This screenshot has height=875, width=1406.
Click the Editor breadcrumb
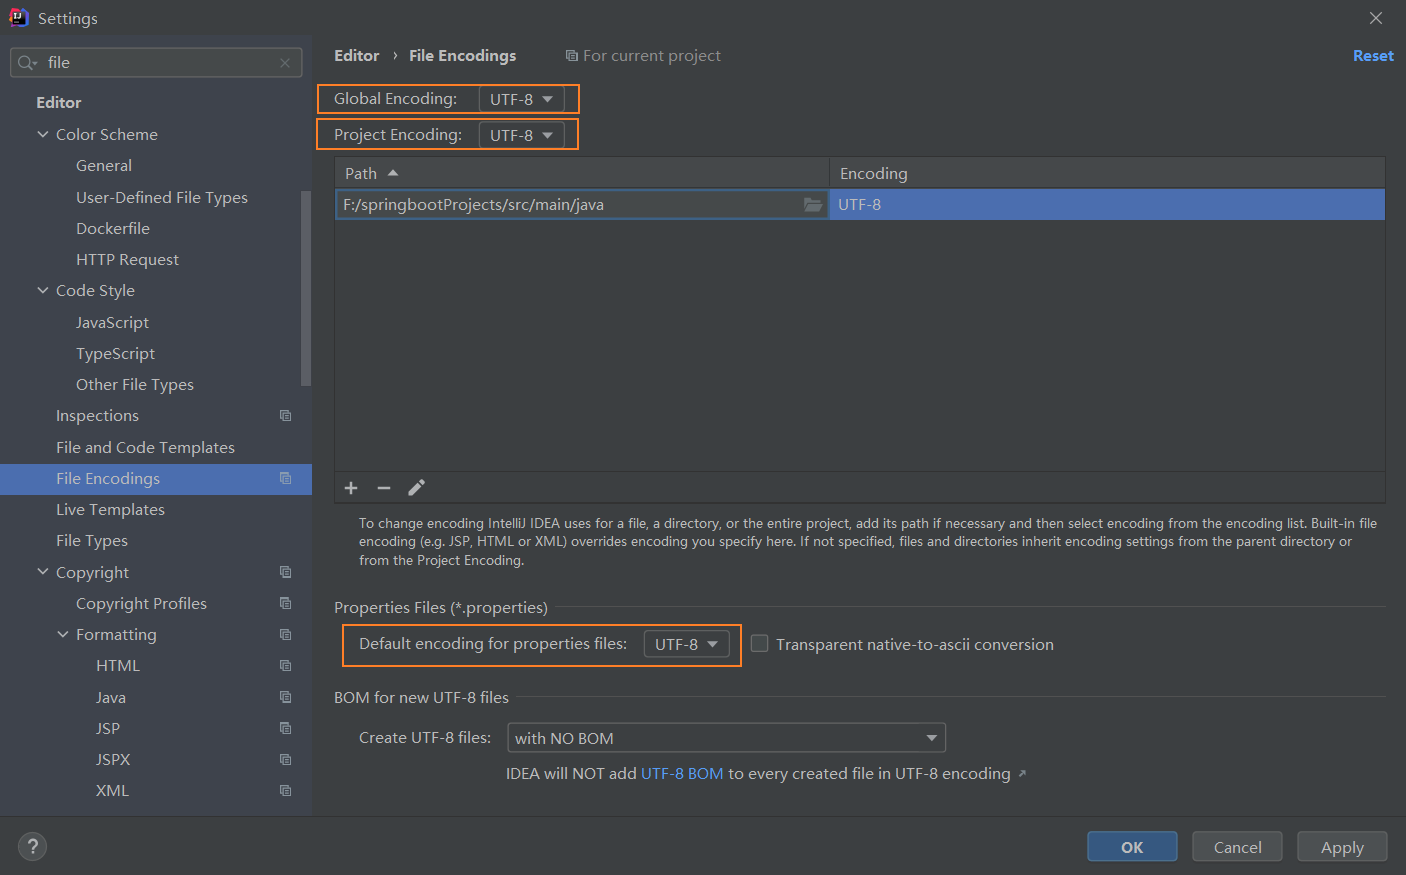[x=357, y=56]
